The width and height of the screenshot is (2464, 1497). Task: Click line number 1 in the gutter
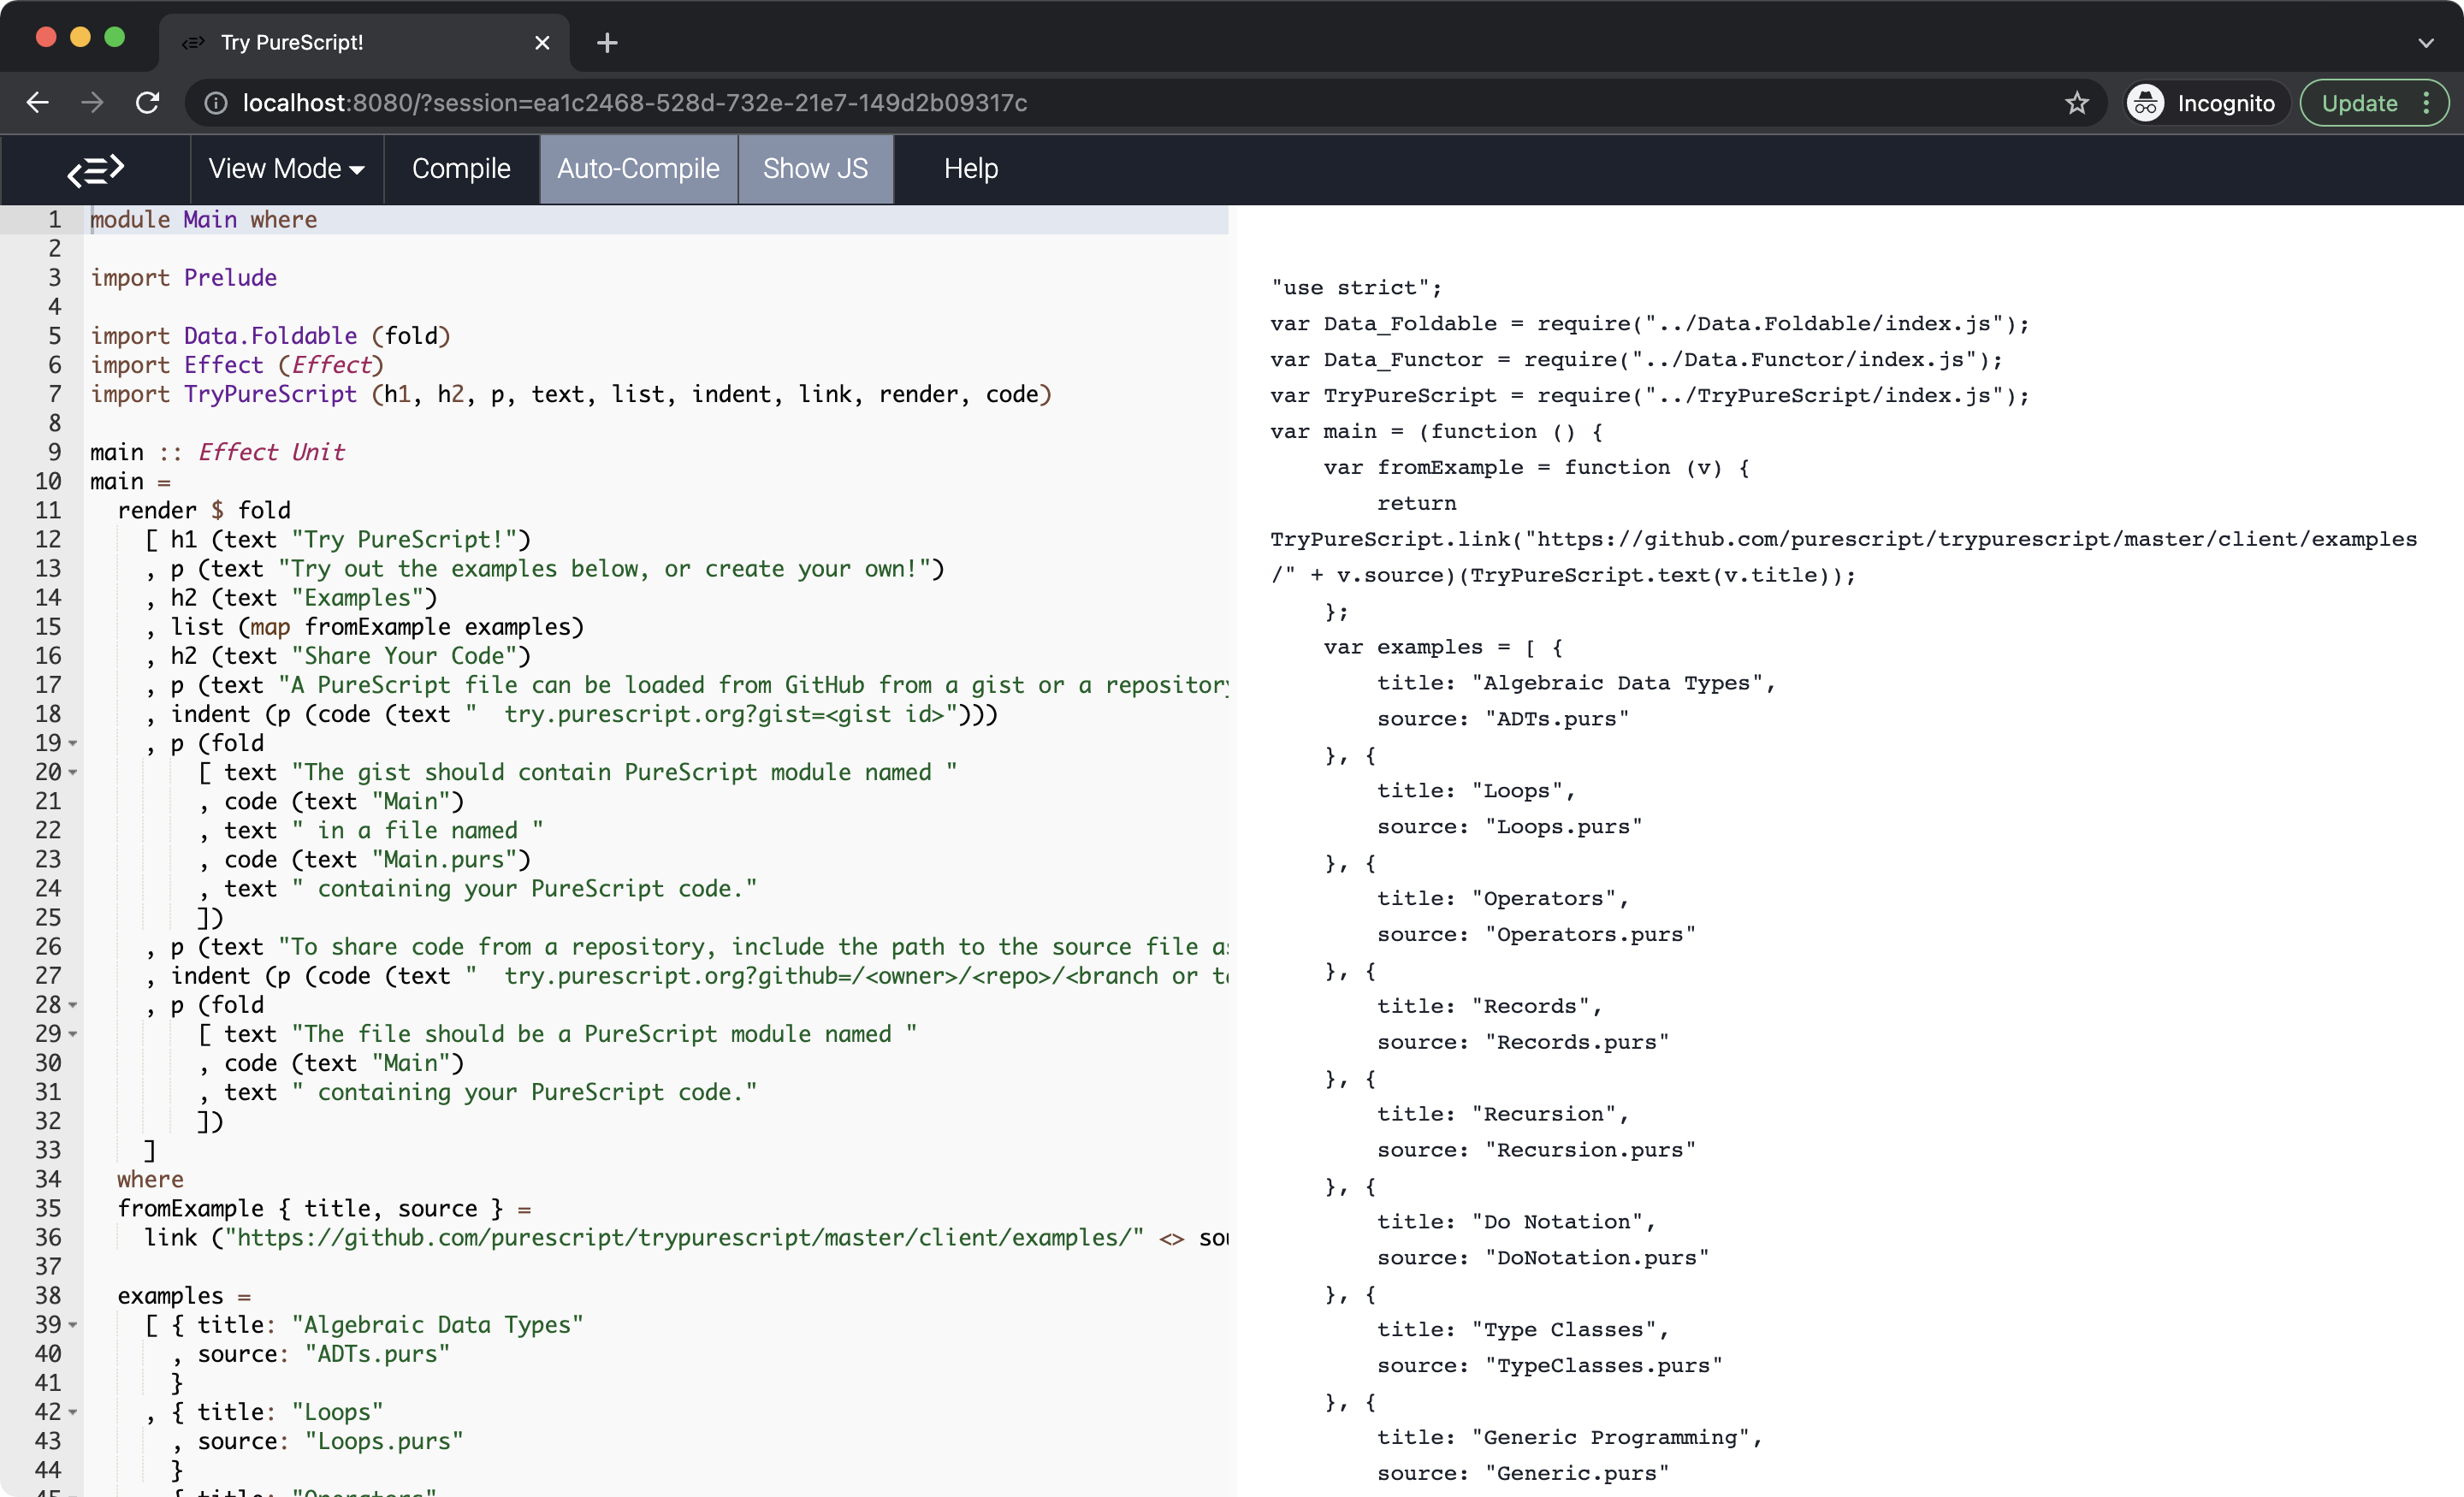click(x=54, y=220)
